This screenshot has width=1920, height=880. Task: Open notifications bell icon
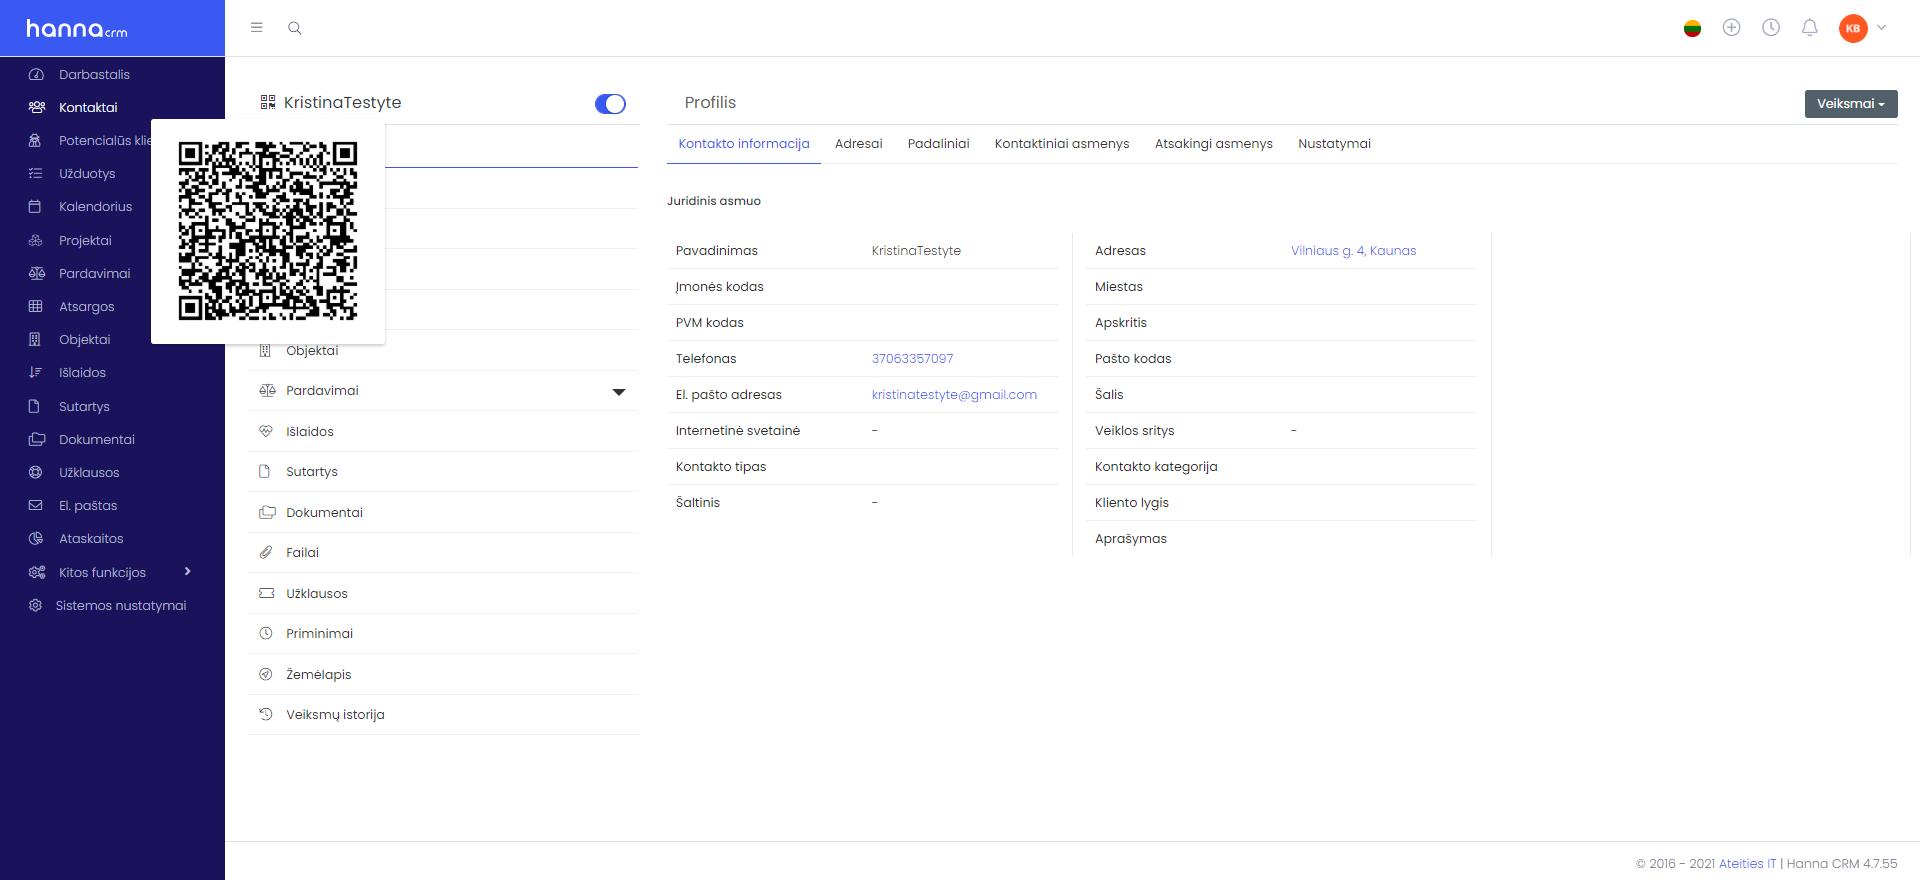[x=1809, y=28]
